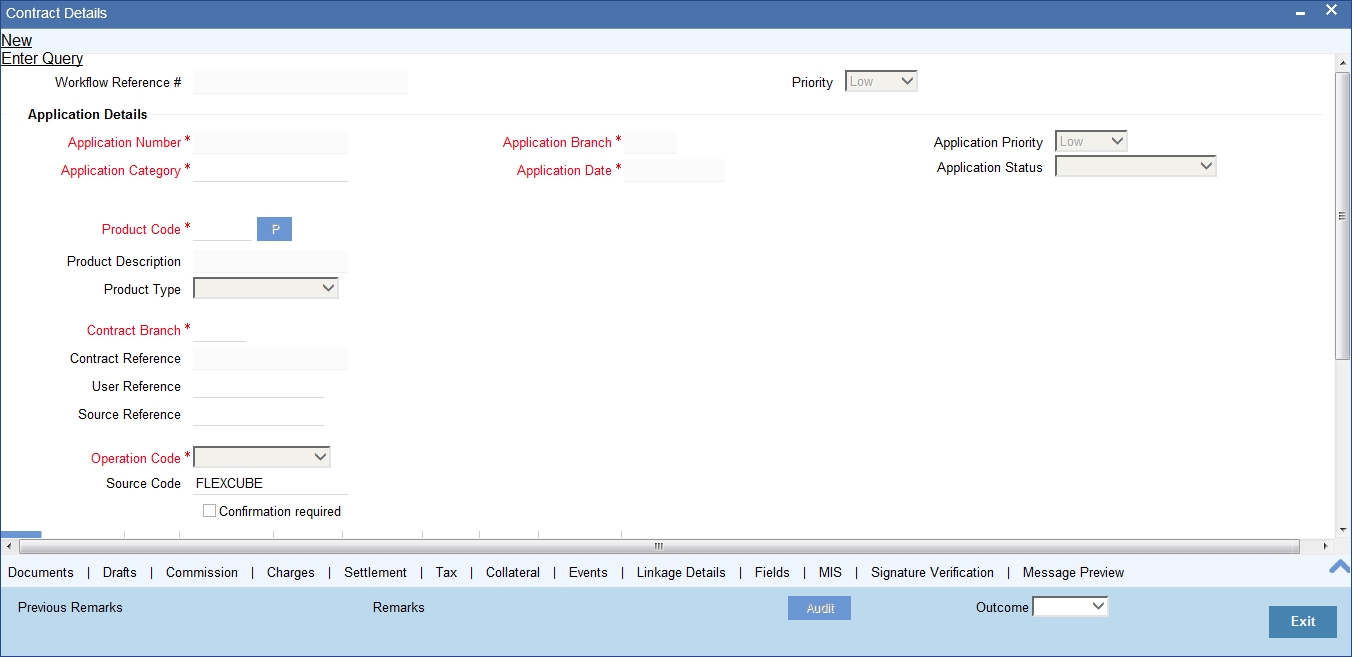
Task: Minimize the Contract Details window
Action: (x=1300, y=13)
